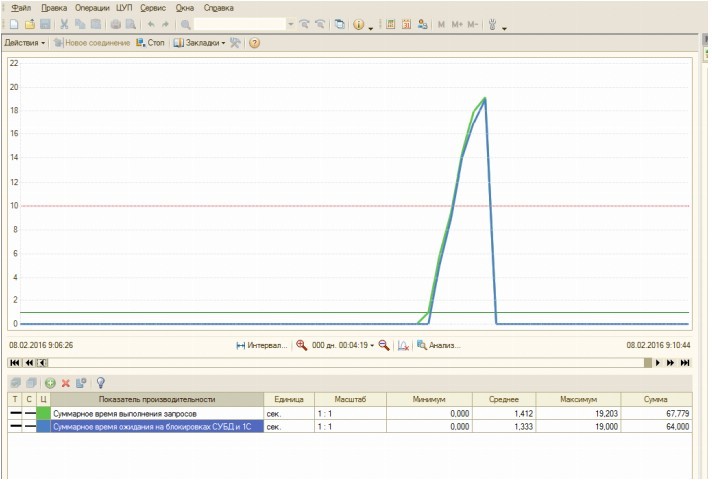Click into the toolbar search field
The width and height of the screenshot is (712, 484).
[x=240, y=24]
